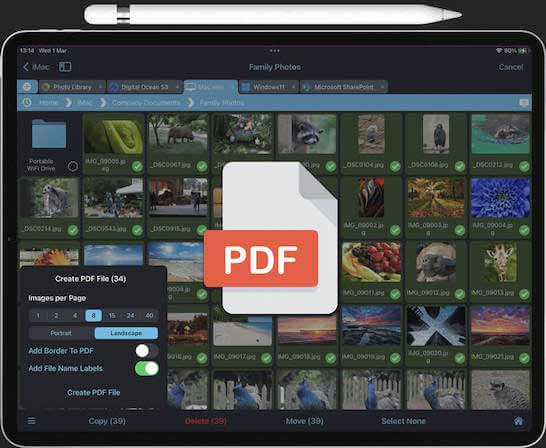Set images per page to 8
546x448 pixels.
[93, 315]
